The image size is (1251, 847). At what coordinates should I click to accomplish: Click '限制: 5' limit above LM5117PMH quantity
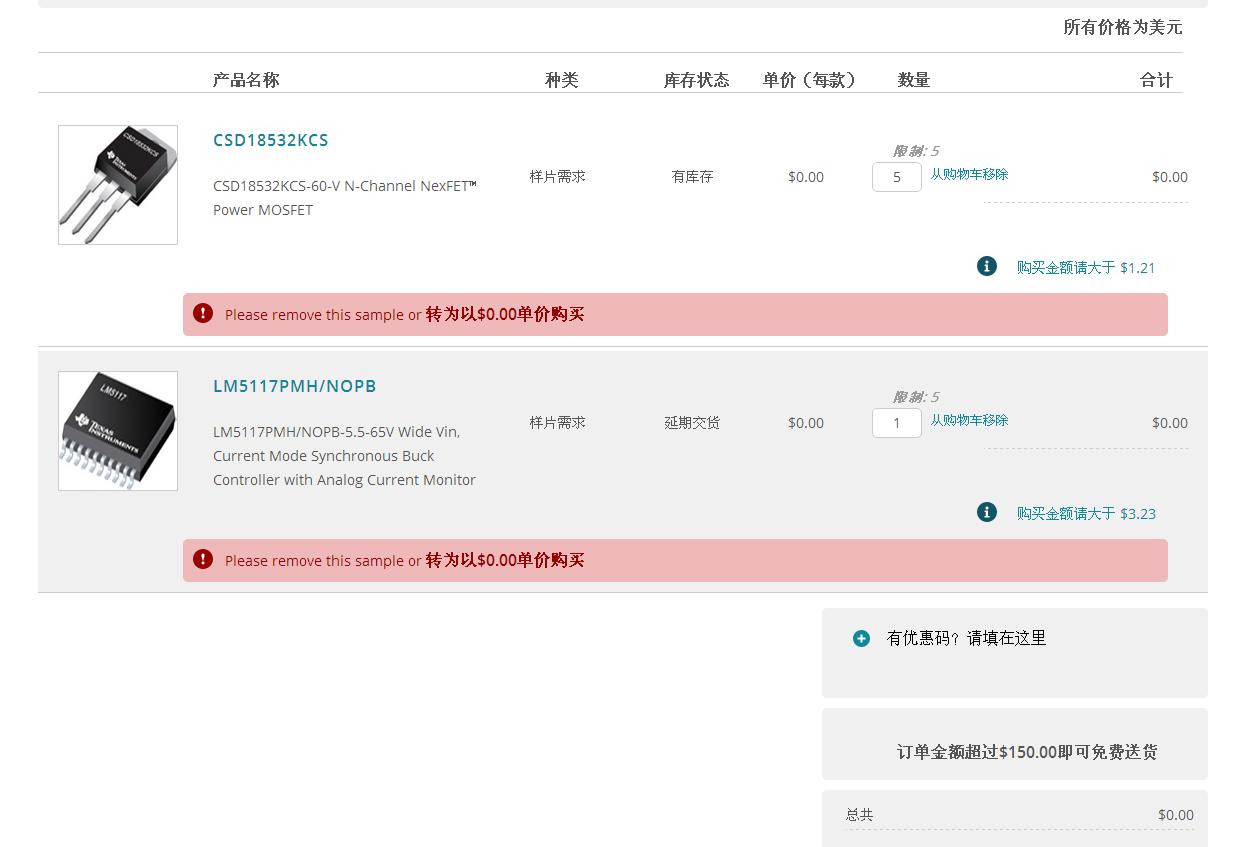(916, 397)
